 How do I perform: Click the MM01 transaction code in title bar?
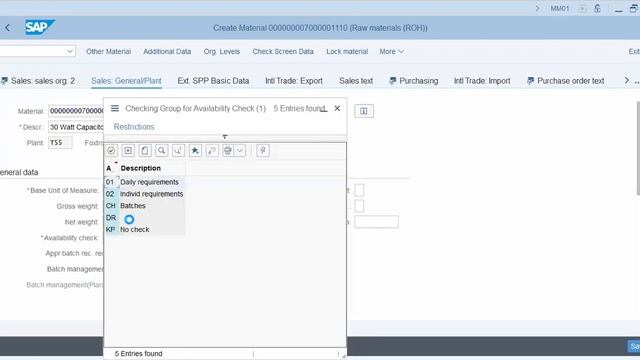click(560, 9)
